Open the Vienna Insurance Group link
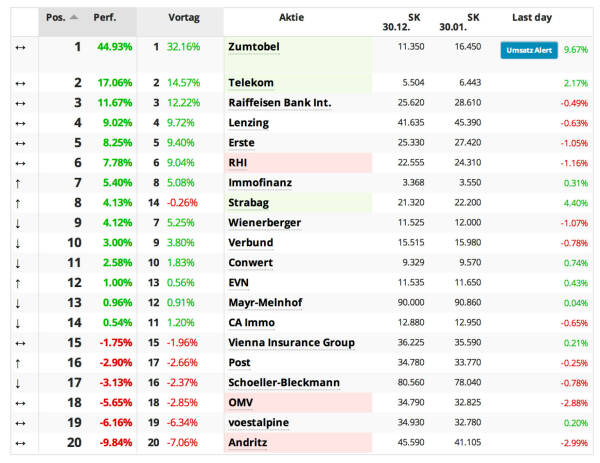Image resolution: width=600 pixels, height=463 pixels. (x=291, y=342)
